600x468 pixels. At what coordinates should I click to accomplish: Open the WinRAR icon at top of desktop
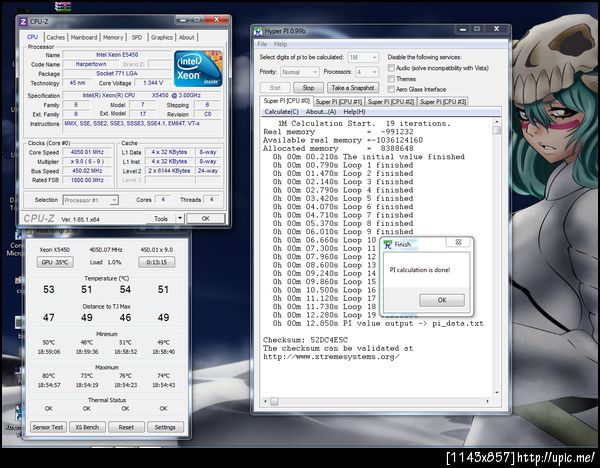(x=63, y=6)
